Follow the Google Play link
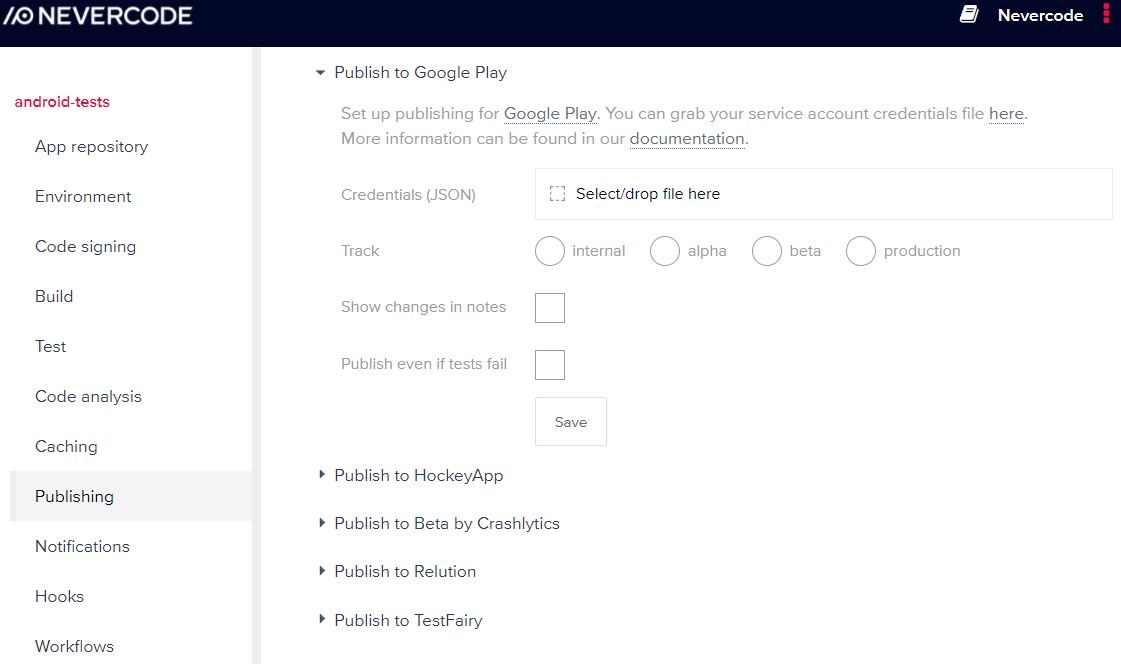The height and width of the screenshot is (664, 1121). coord(550,114)
